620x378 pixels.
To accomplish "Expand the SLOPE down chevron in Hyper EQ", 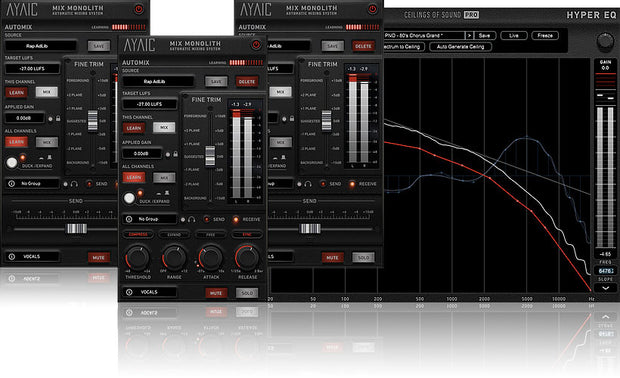I will [605, 288].
